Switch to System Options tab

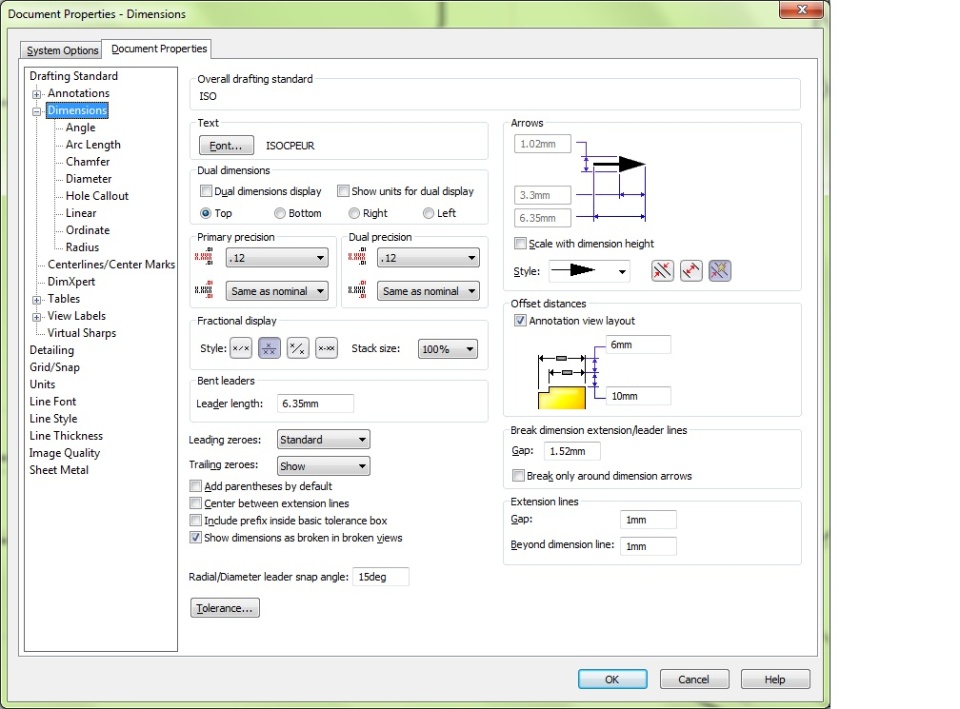coord(61,50)
